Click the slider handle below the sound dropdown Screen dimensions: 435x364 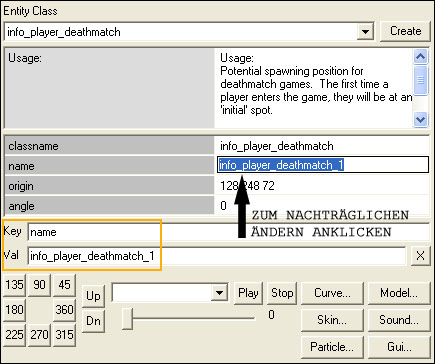[x=127, y=318]
